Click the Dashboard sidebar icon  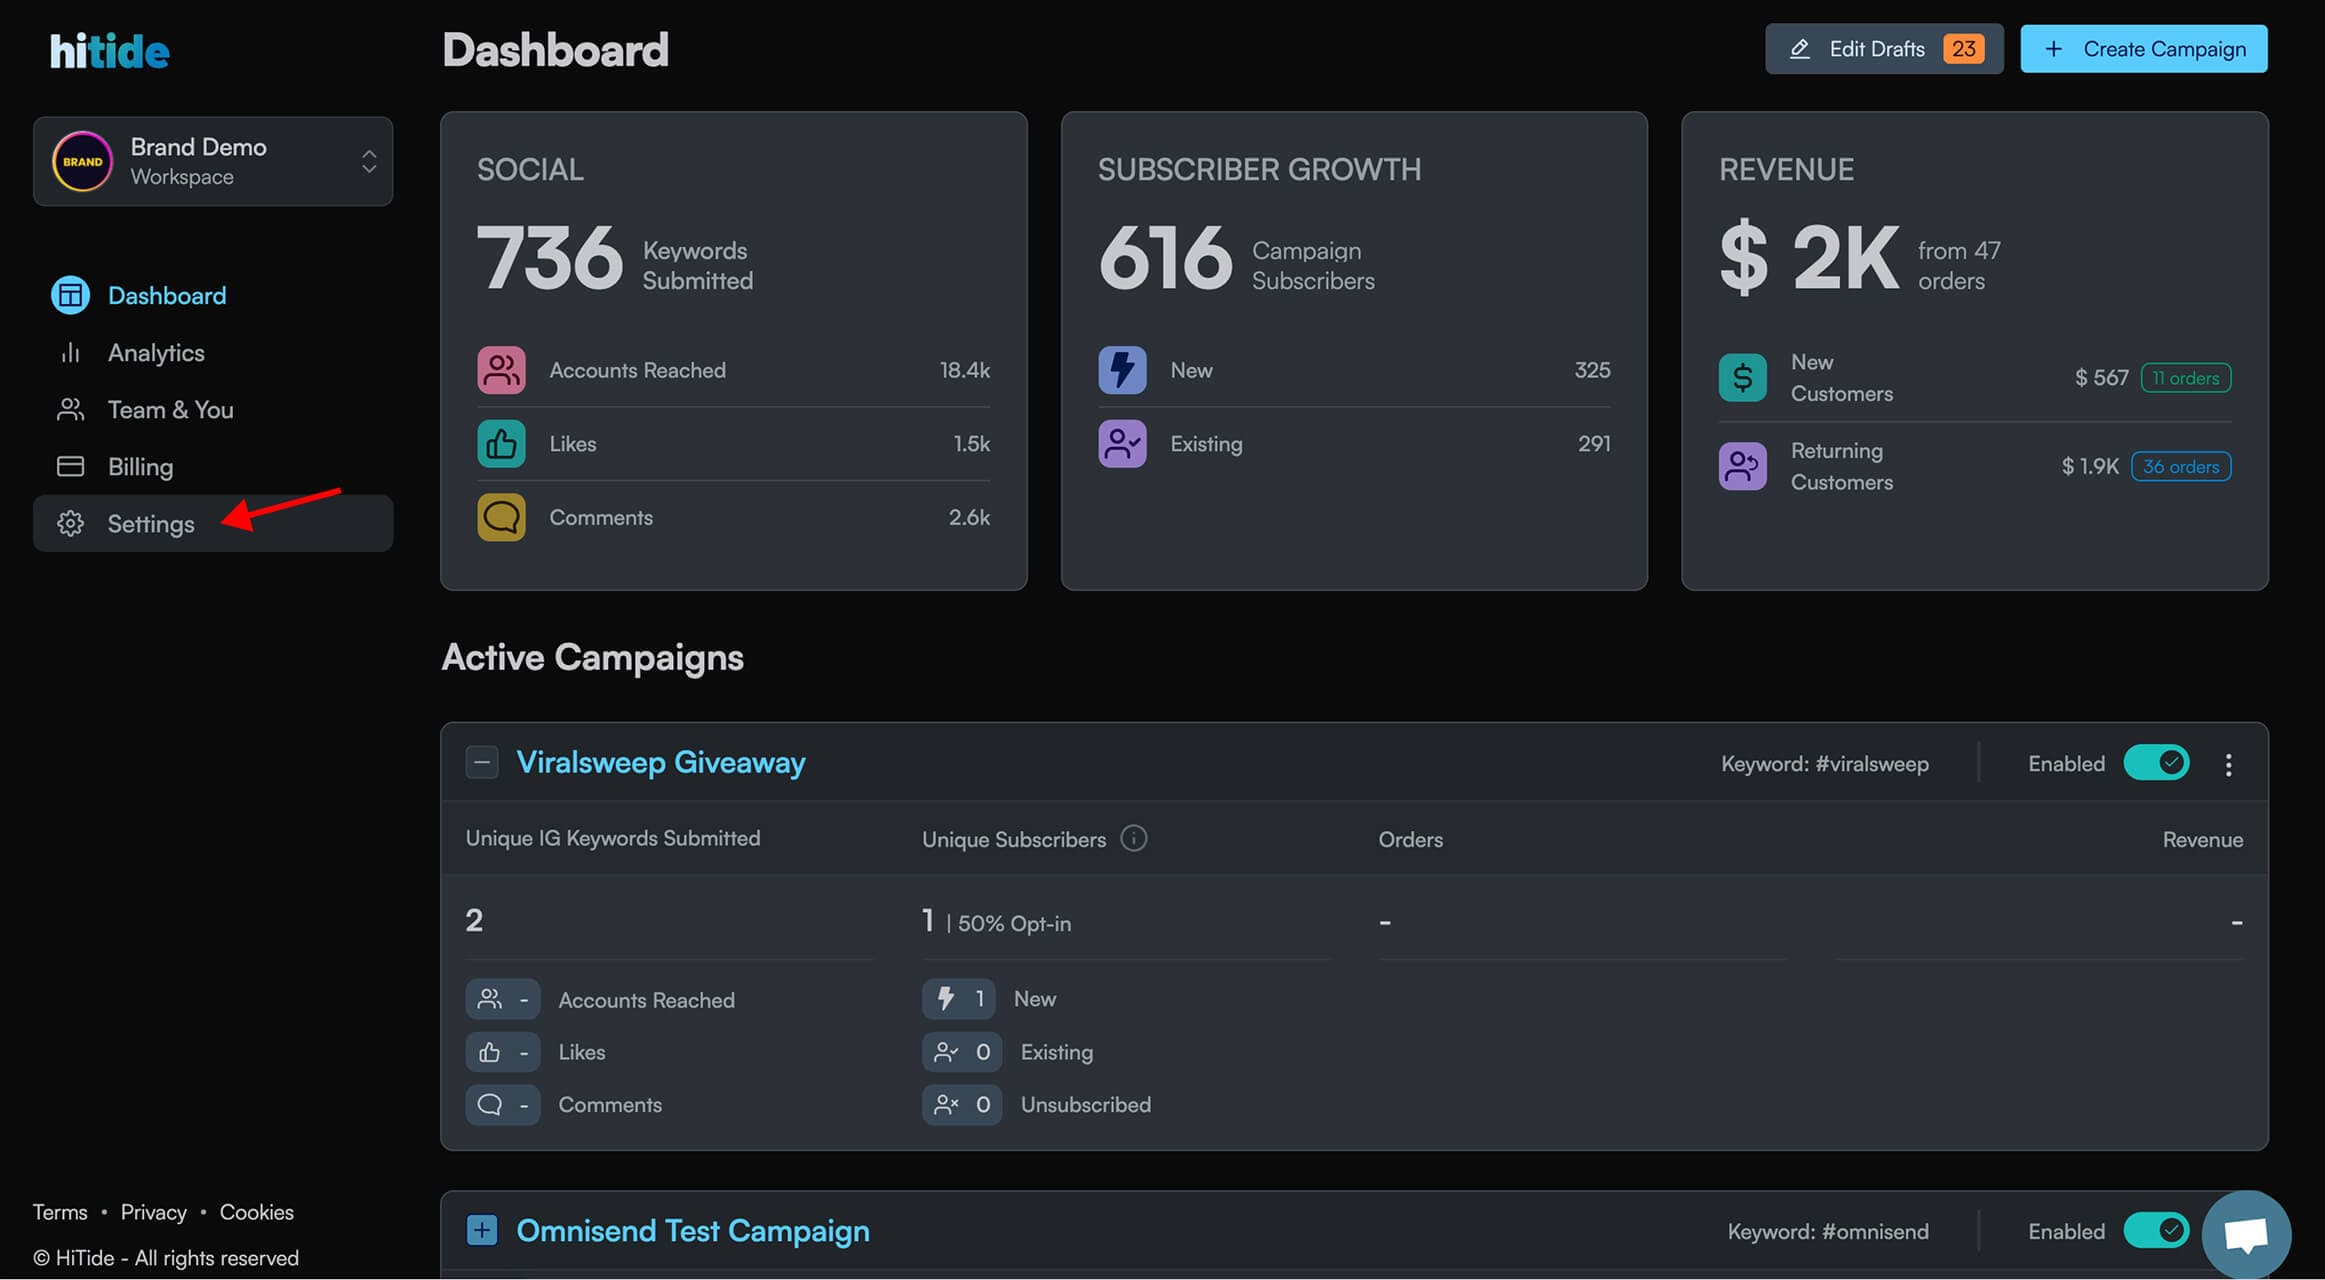tap(70, 295)
